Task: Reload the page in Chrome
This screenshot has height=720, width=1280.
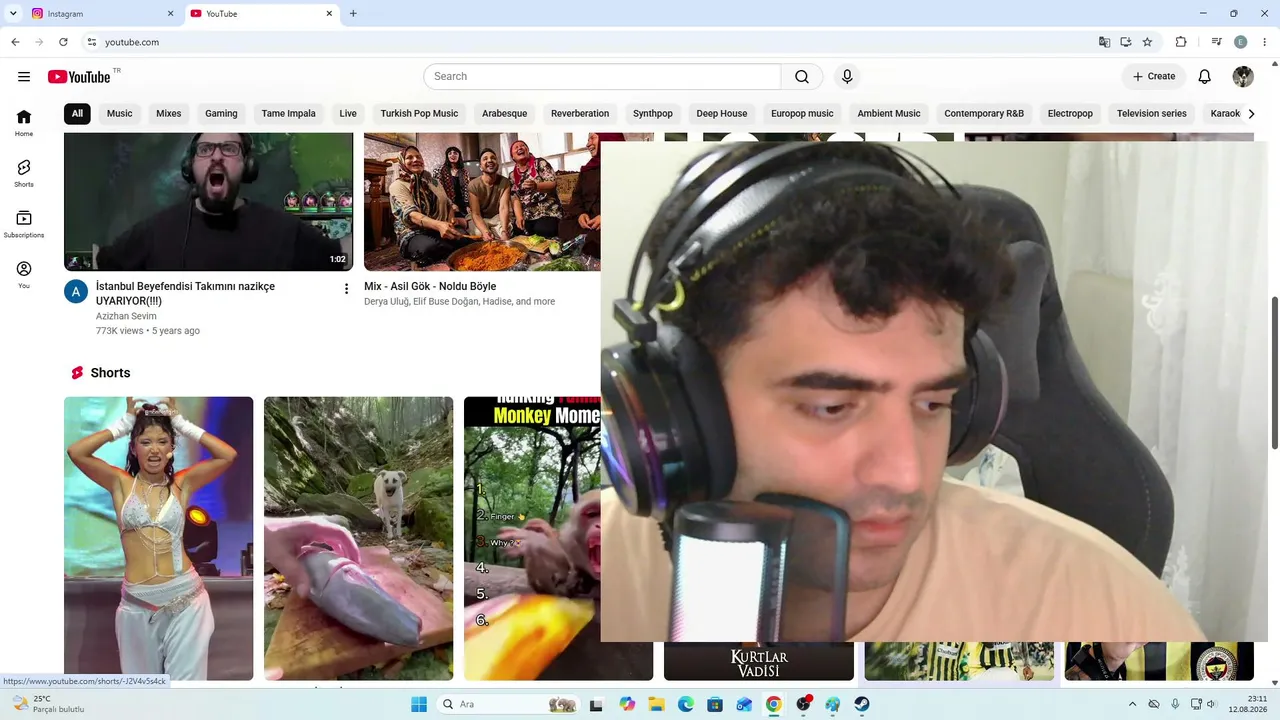Action: pos(63,42)
